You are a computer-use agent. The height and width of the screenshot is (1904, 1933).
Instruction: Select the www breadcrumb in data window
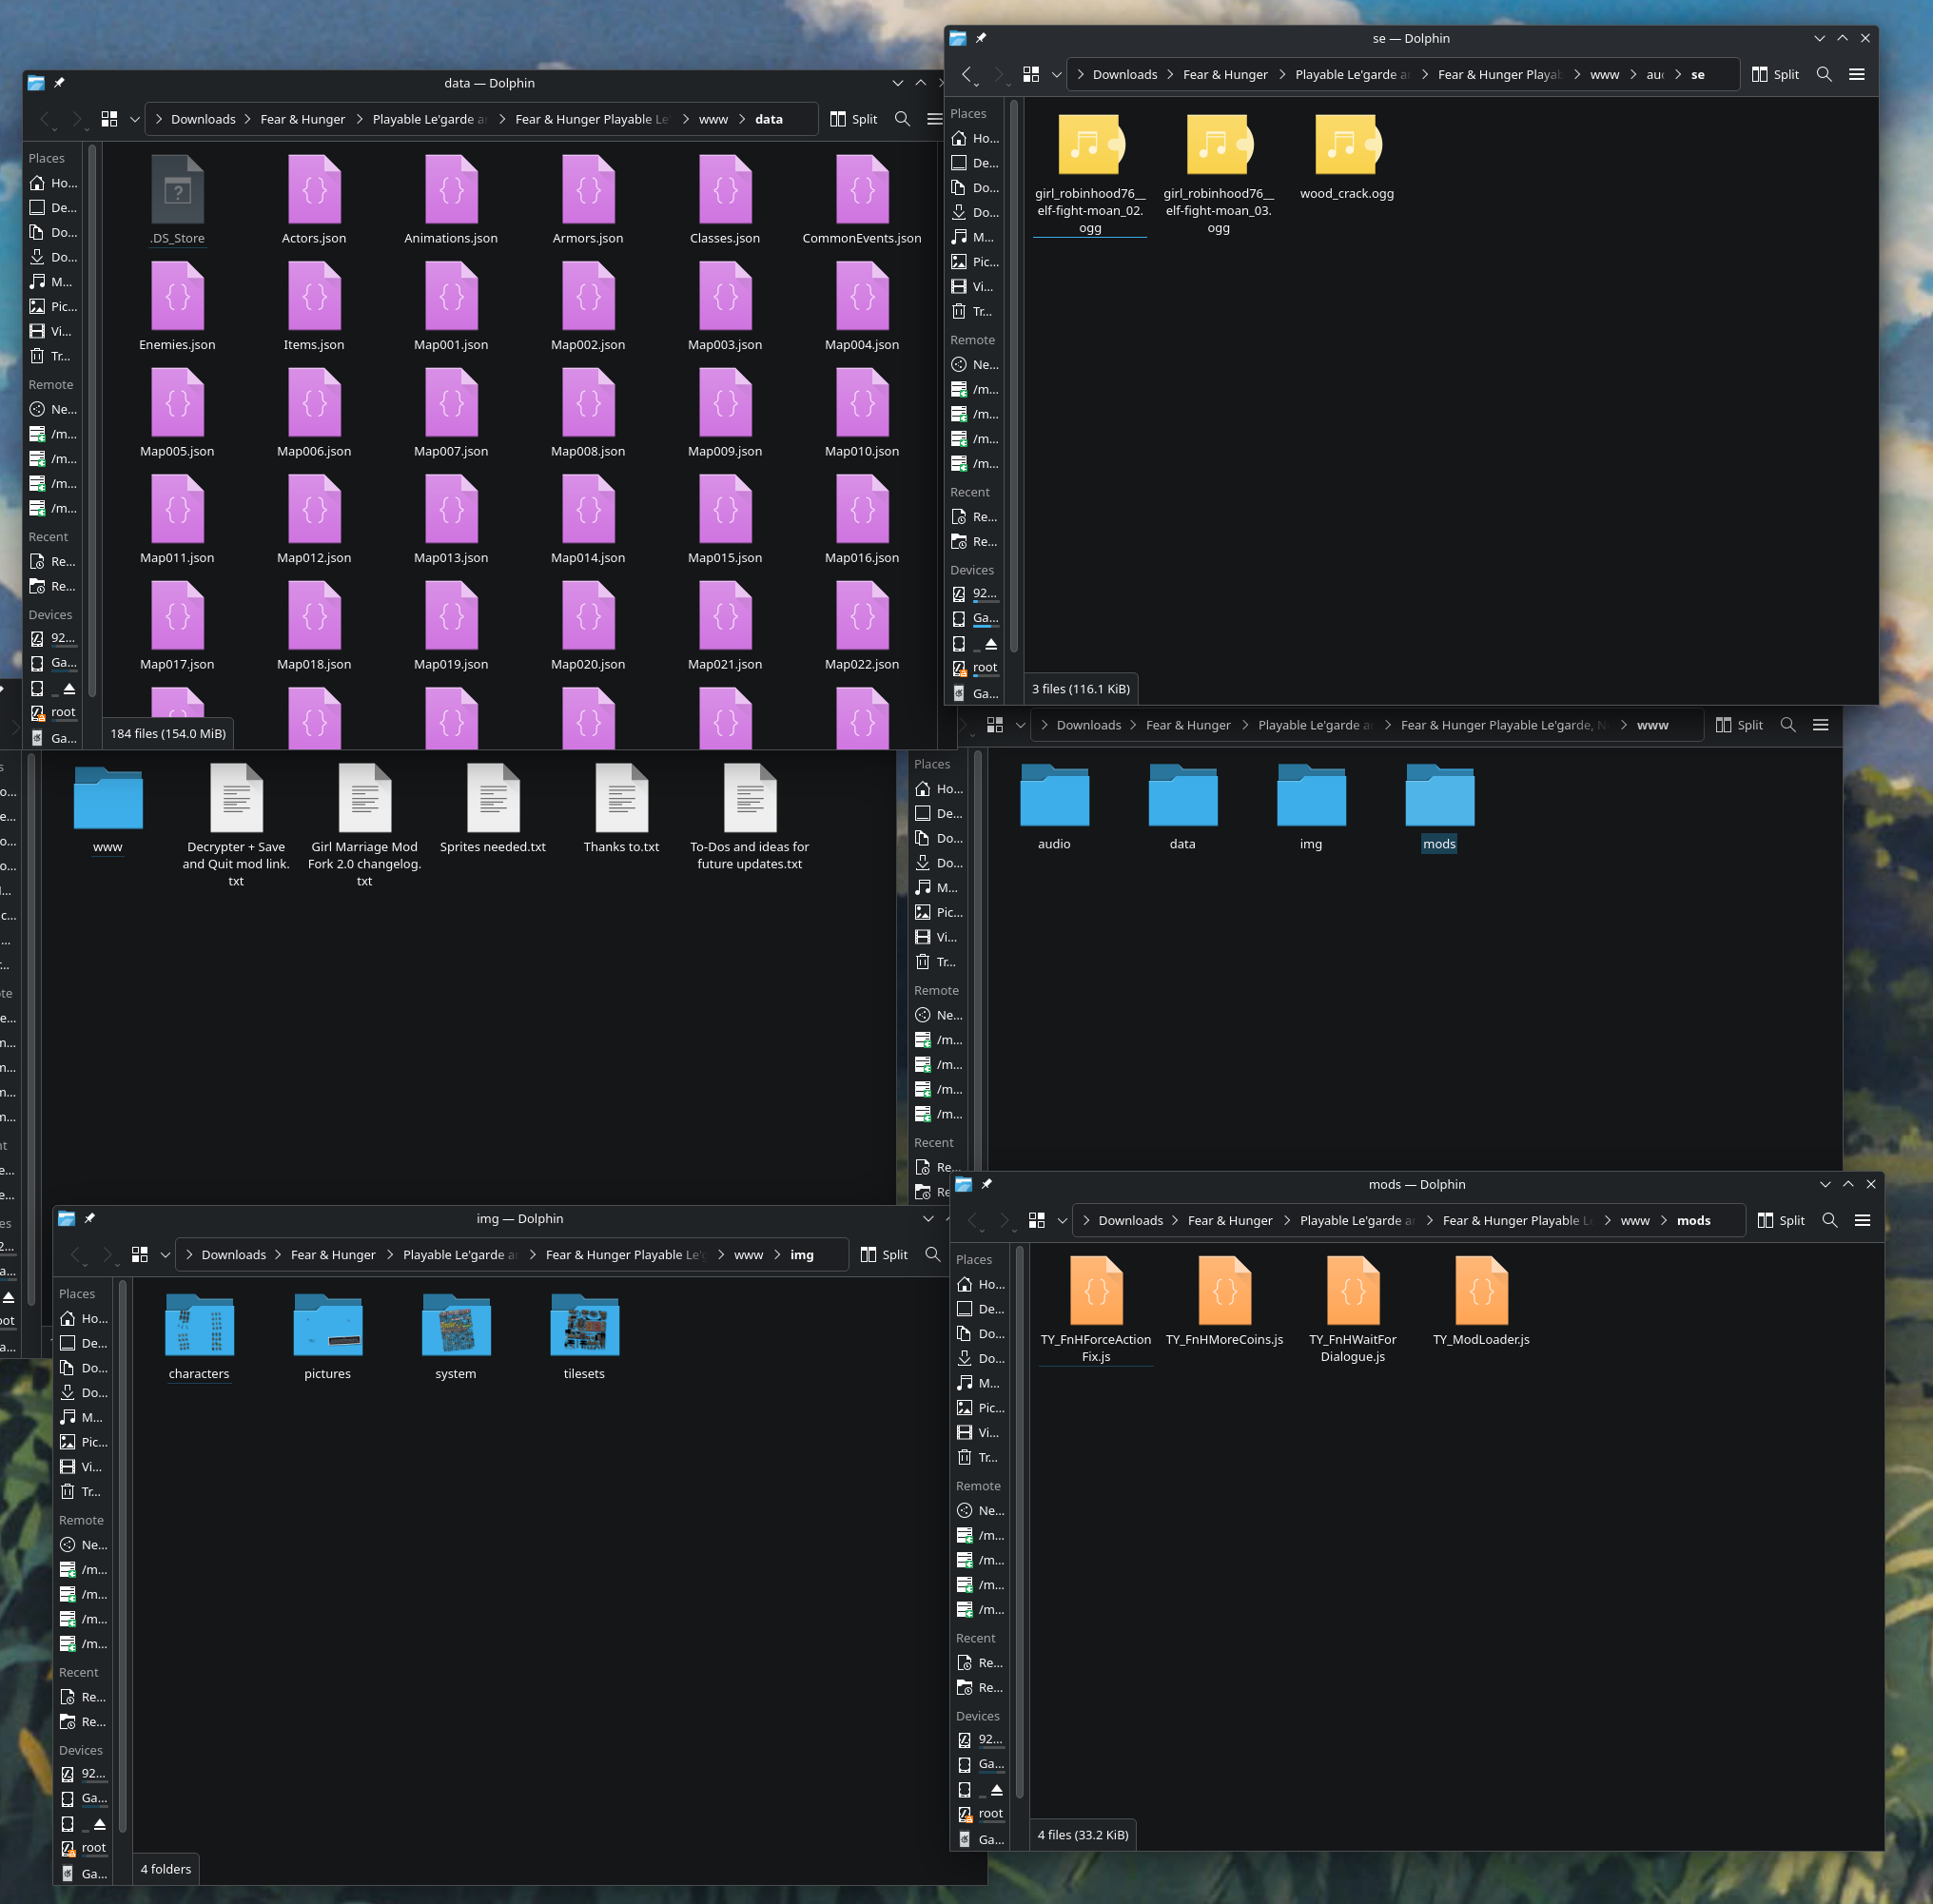pos(712,119)
